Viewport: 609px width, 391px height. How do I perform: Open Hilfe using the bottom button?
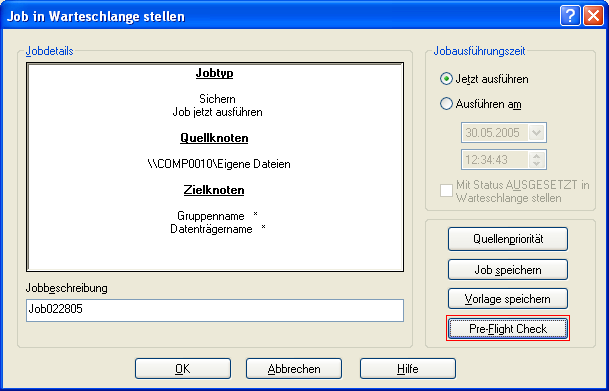pyautogui.click(x=408, y=368)
